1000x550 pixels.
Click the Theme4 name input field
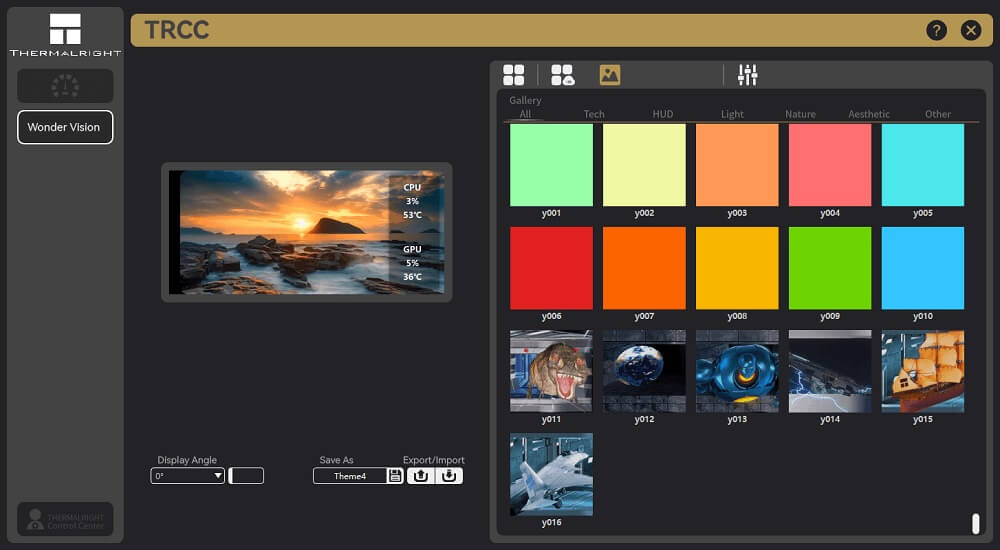coord(349,476)
